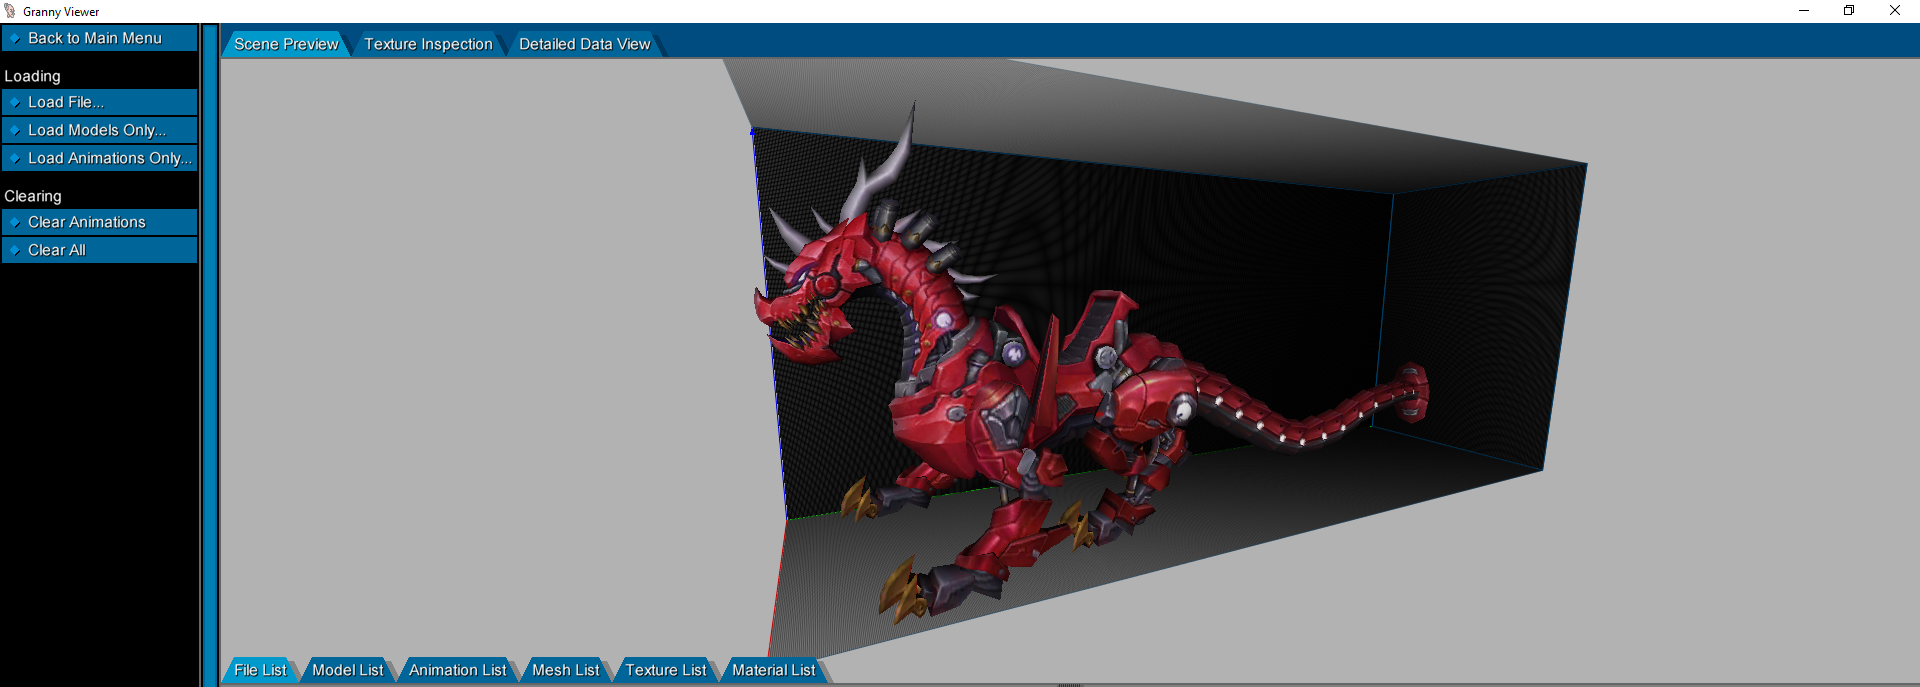Screen dimensions: 1920x687
Task: Show the Detailed Data View tab
Action: [584, 44]
